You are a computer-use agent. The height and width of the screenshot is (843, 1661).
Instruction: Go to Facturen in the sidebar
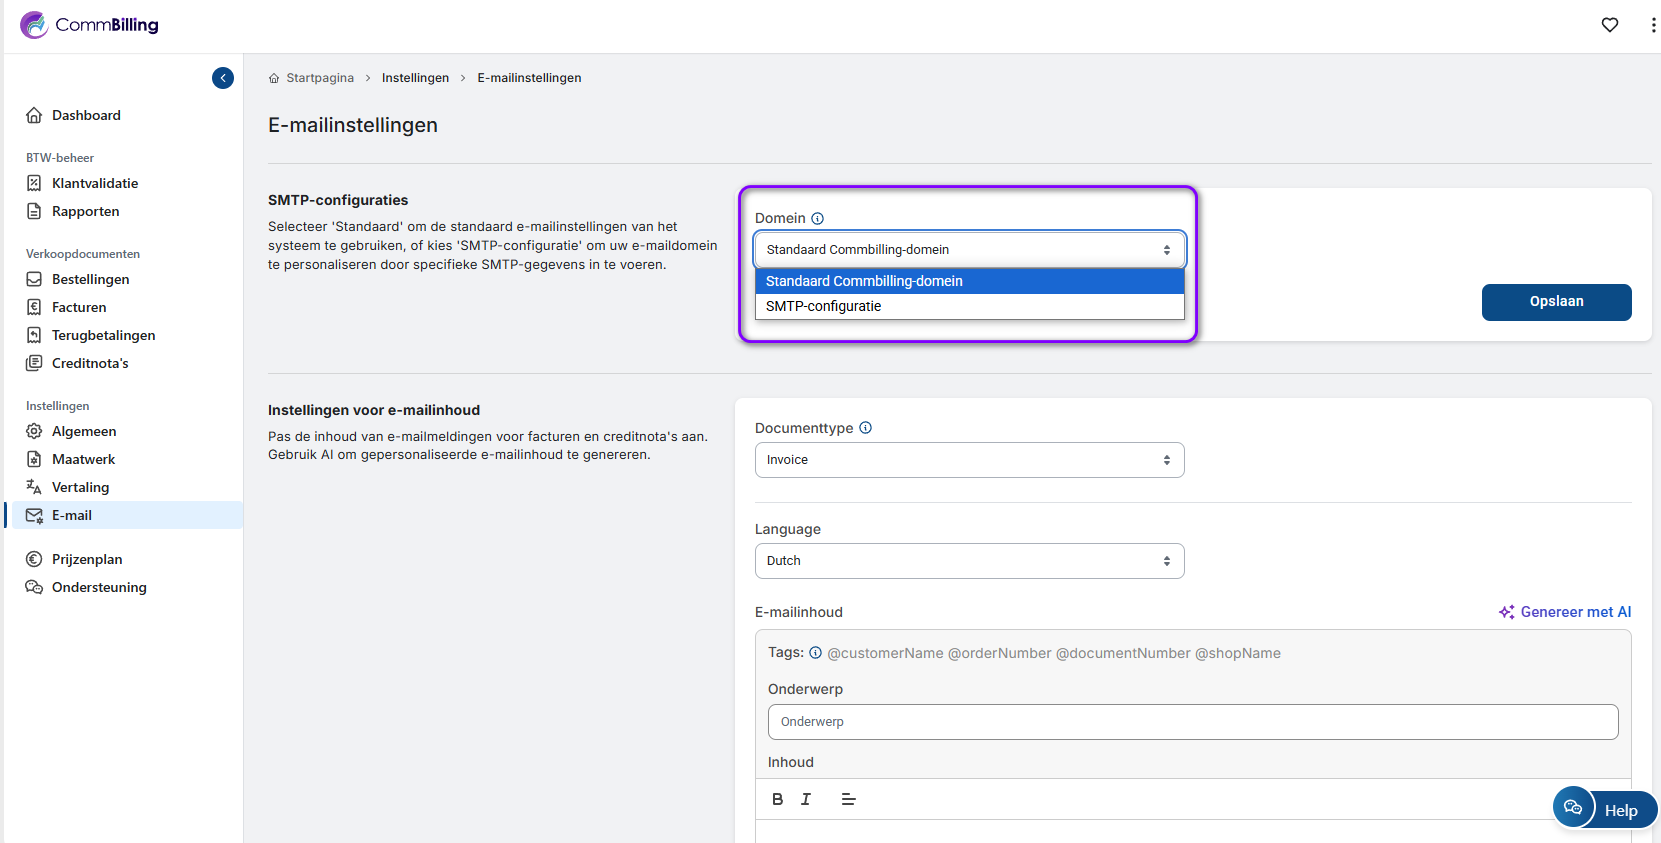(79, 307)
